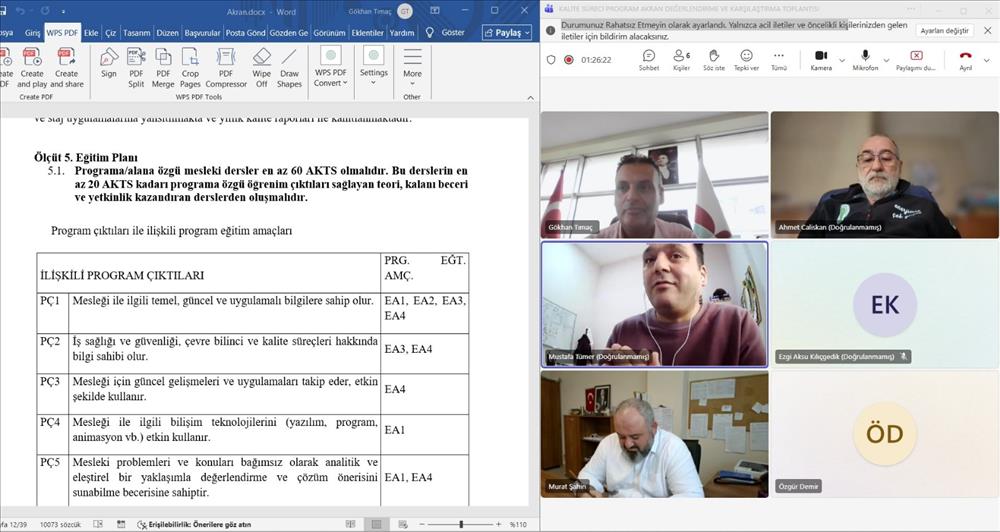Click the Ayarları değiştir button
The height and width of the screenshot is (532, 1000).
coord(944,31)
